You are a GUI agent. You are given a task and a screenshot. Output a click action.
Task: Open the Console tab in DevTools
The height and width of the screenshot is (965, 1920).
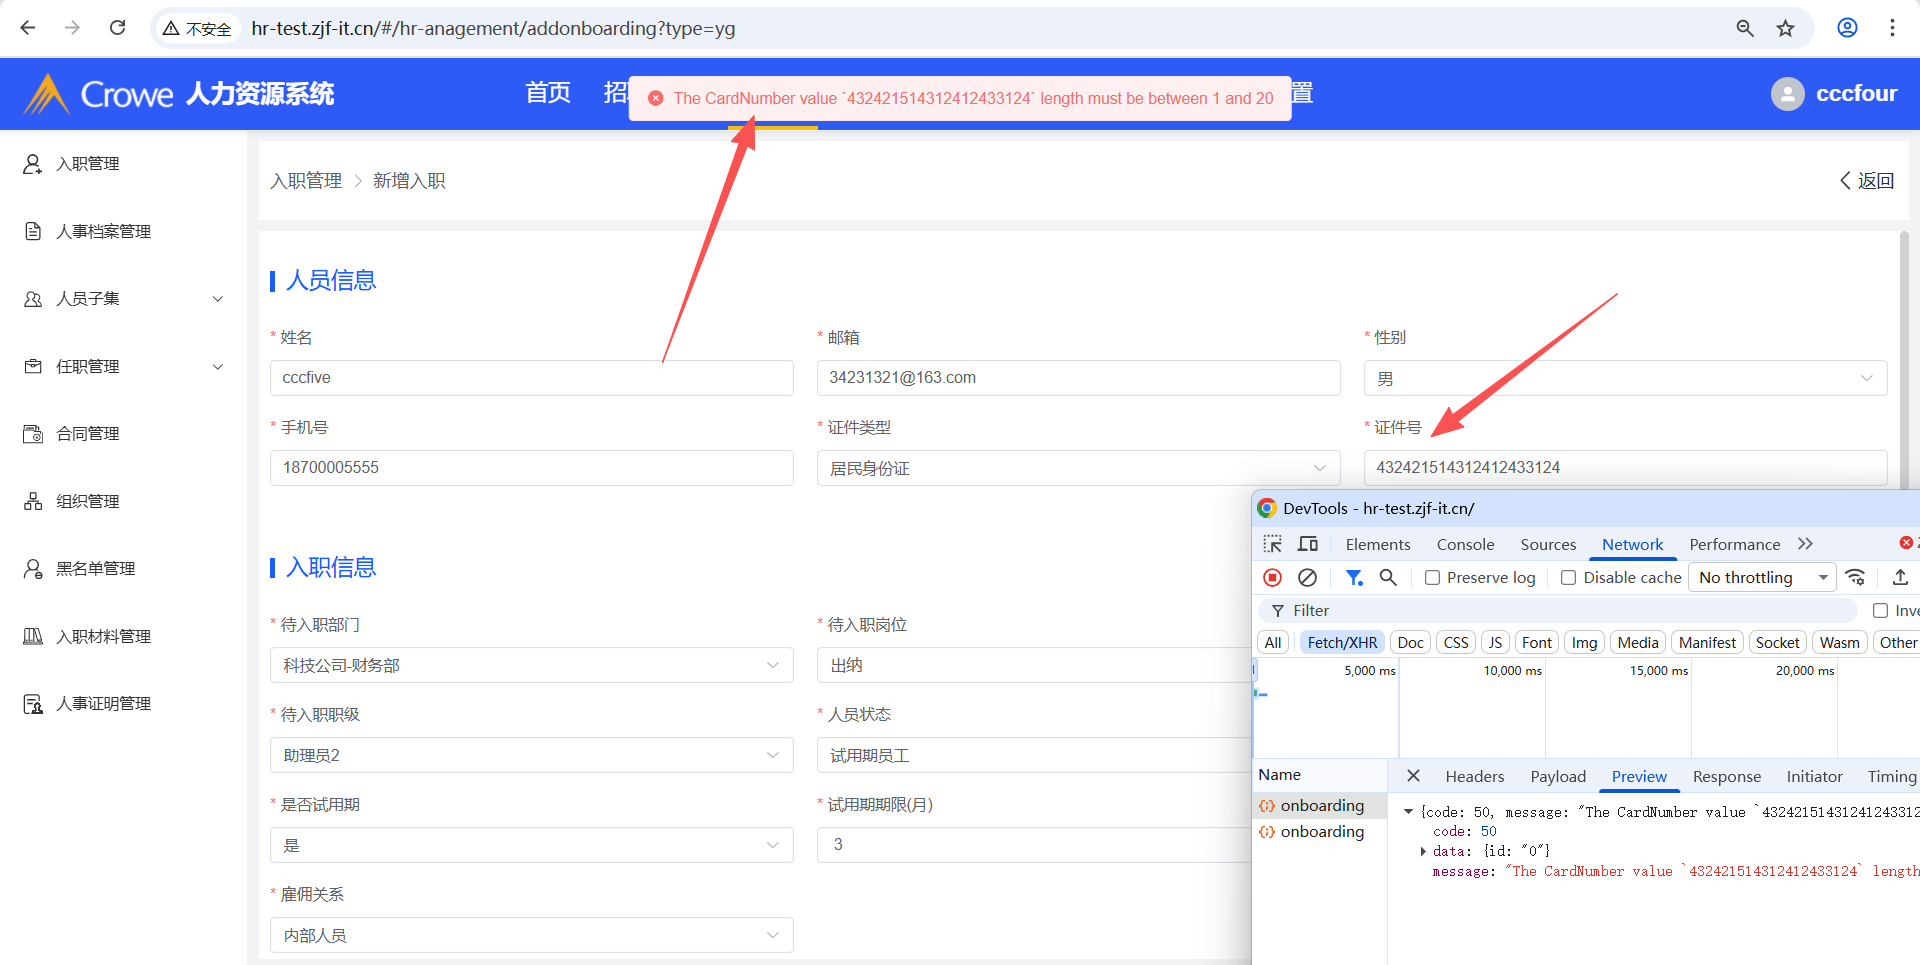pos(1465,545)
